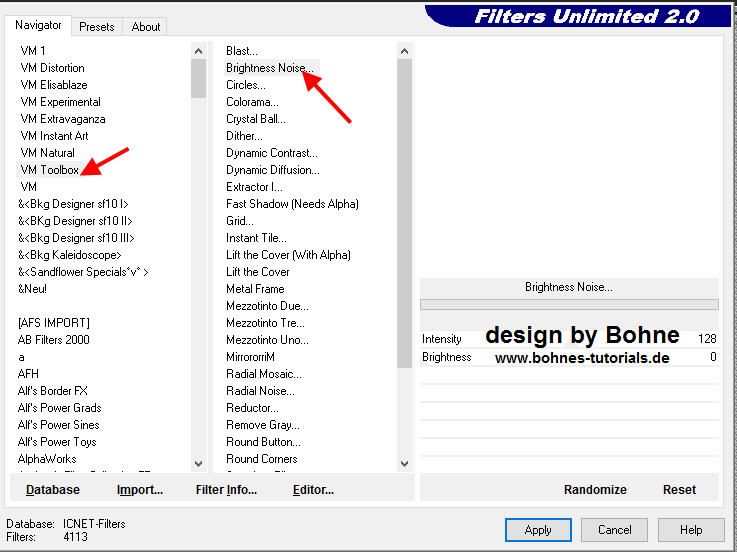Randomize the filter settings

595,490
